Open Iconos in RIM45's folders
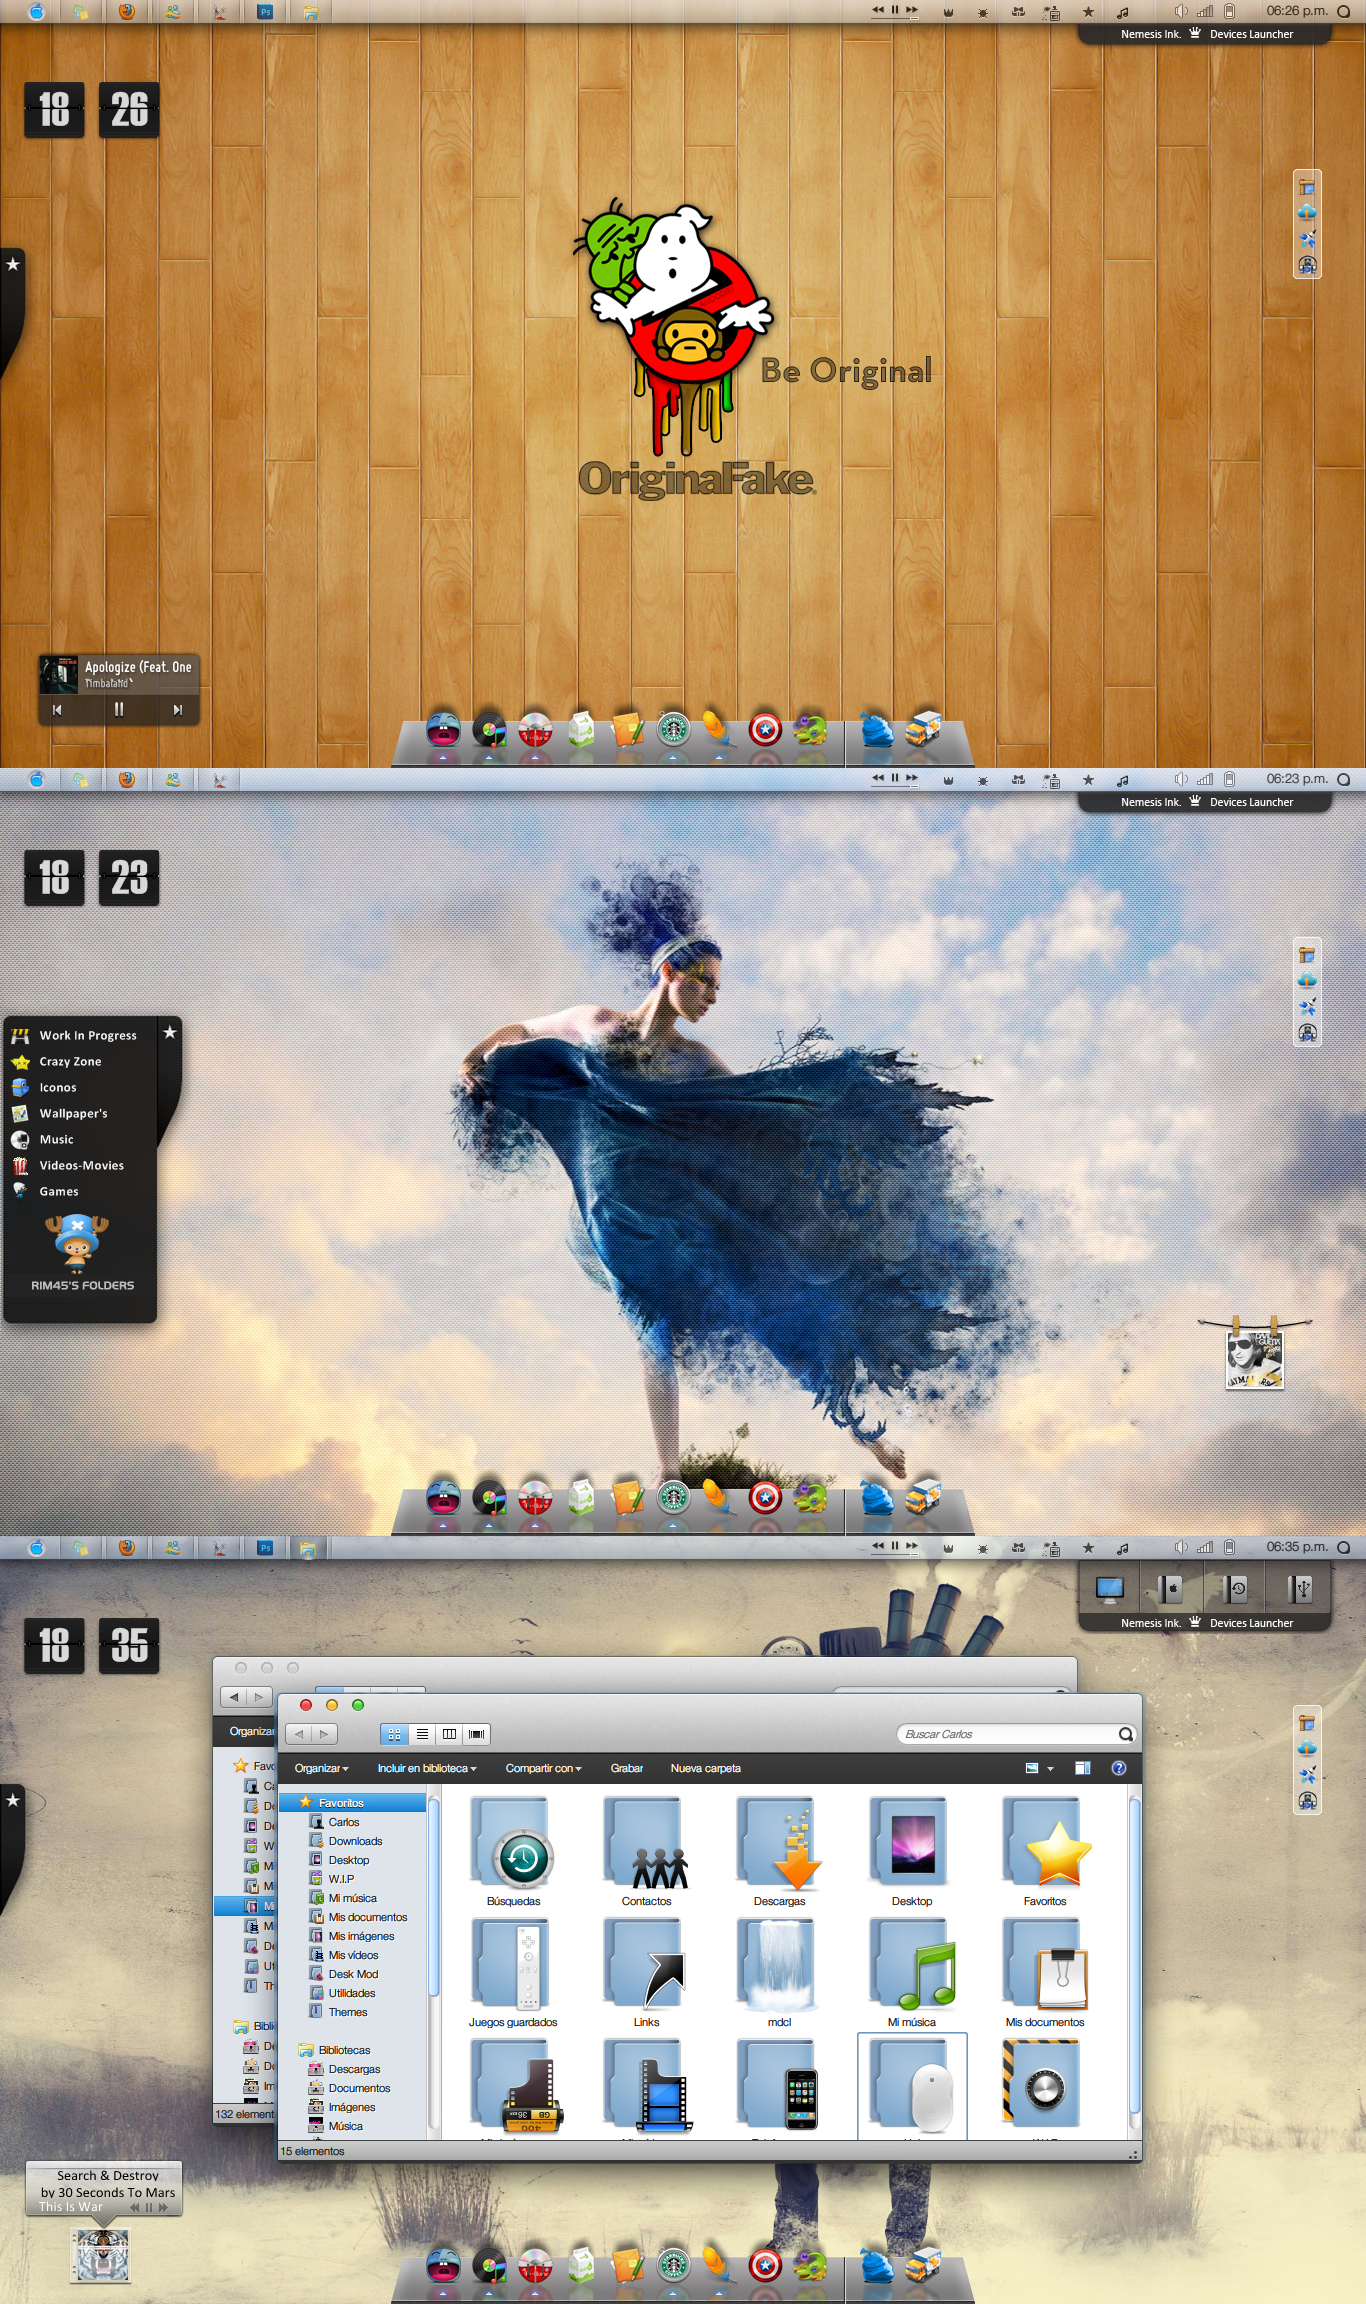The height and width of the screenshot is (2304, 1366). [x=58, y=1087]
